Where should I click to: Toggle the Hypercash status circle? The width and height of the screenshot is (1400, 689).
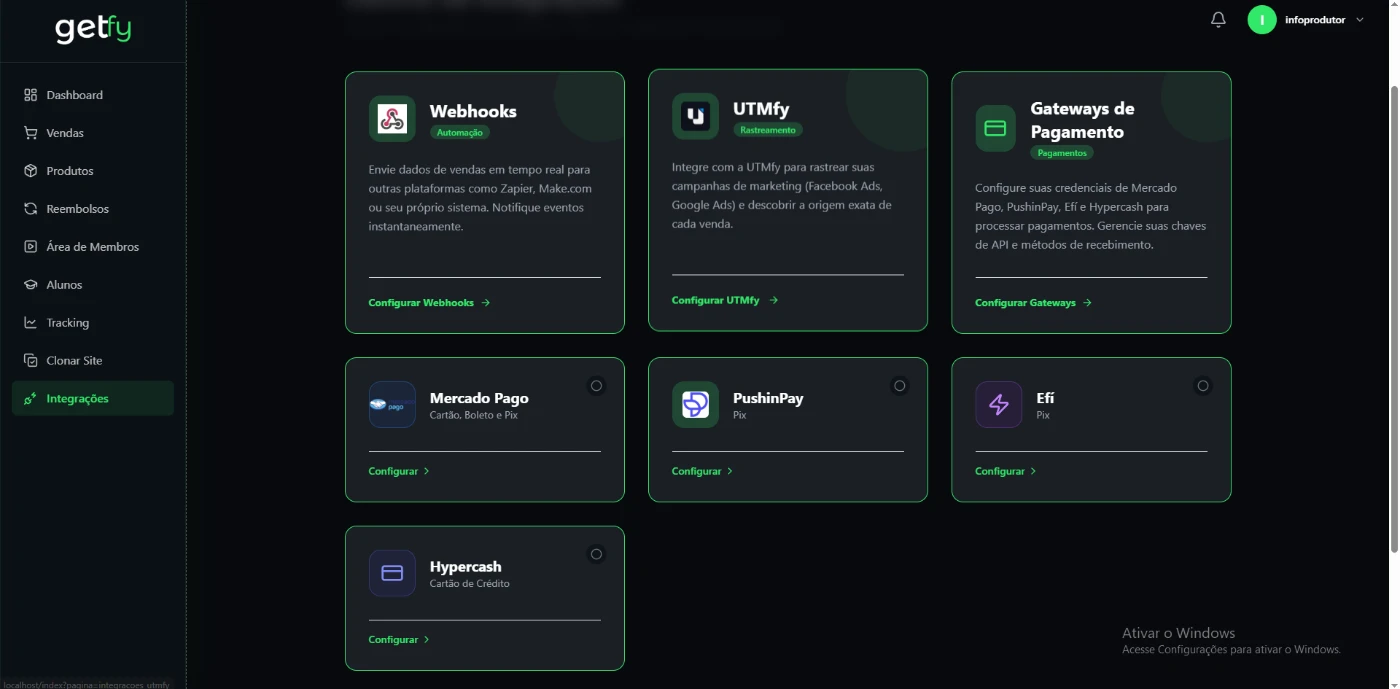596,554
